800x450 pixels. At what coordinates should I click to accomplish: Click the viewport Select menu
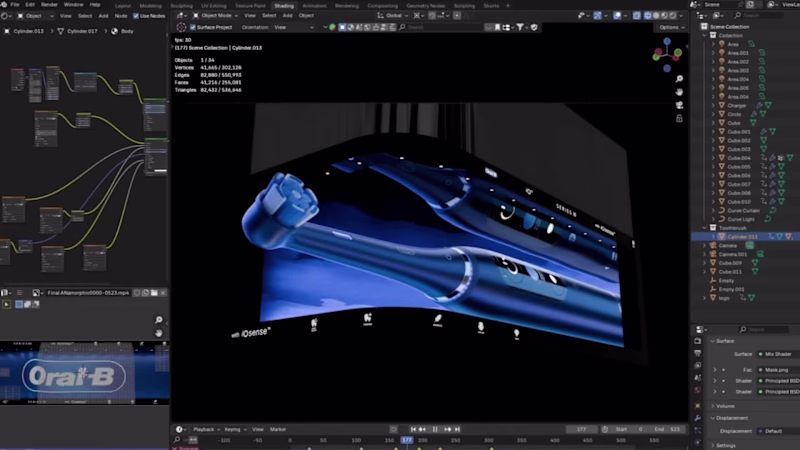[269, 16]
